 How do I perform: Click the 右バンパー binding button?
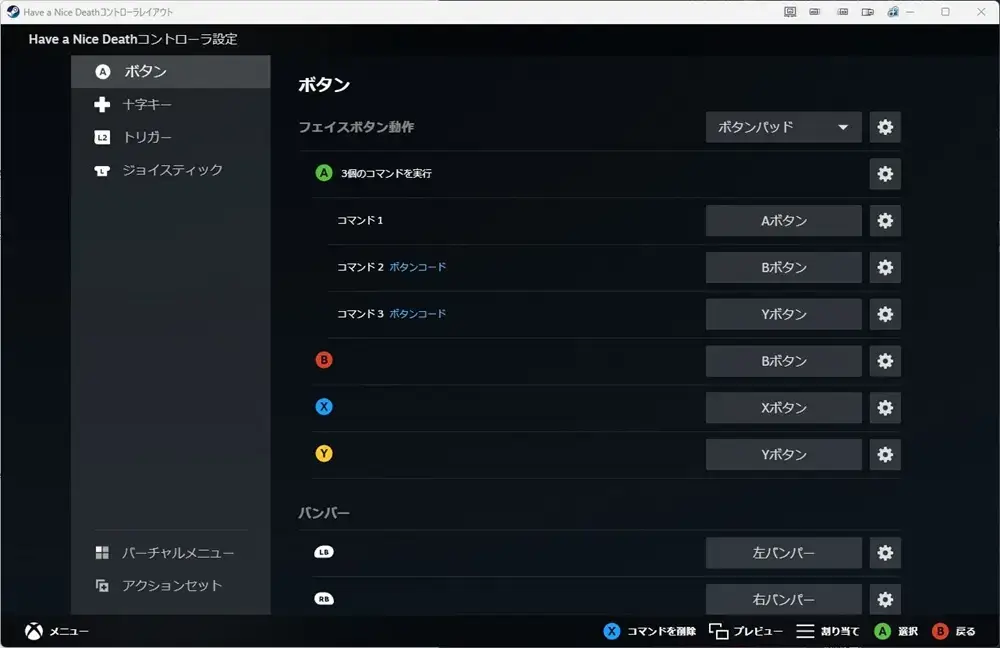point(783,600)
